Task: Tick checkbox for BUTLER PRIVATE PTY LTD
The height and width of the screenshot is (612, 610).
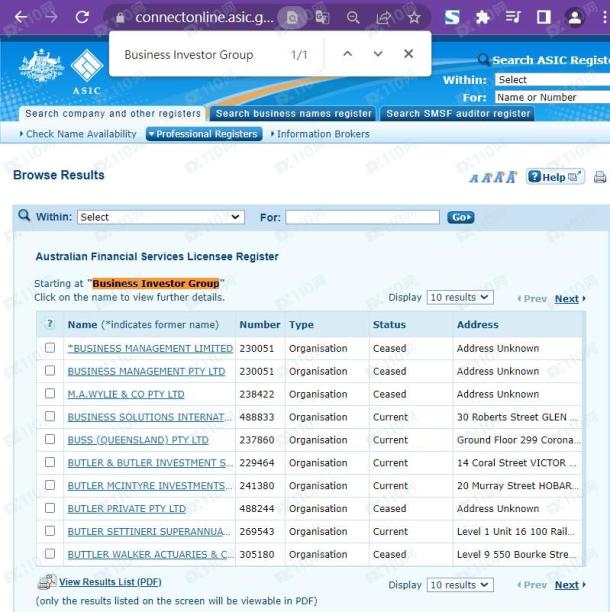Action: coord(50,508)
